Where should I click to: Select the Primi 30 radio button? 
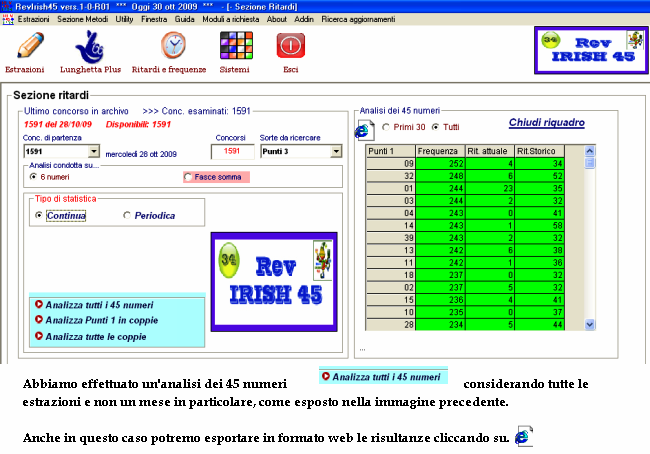coord(386,127)
